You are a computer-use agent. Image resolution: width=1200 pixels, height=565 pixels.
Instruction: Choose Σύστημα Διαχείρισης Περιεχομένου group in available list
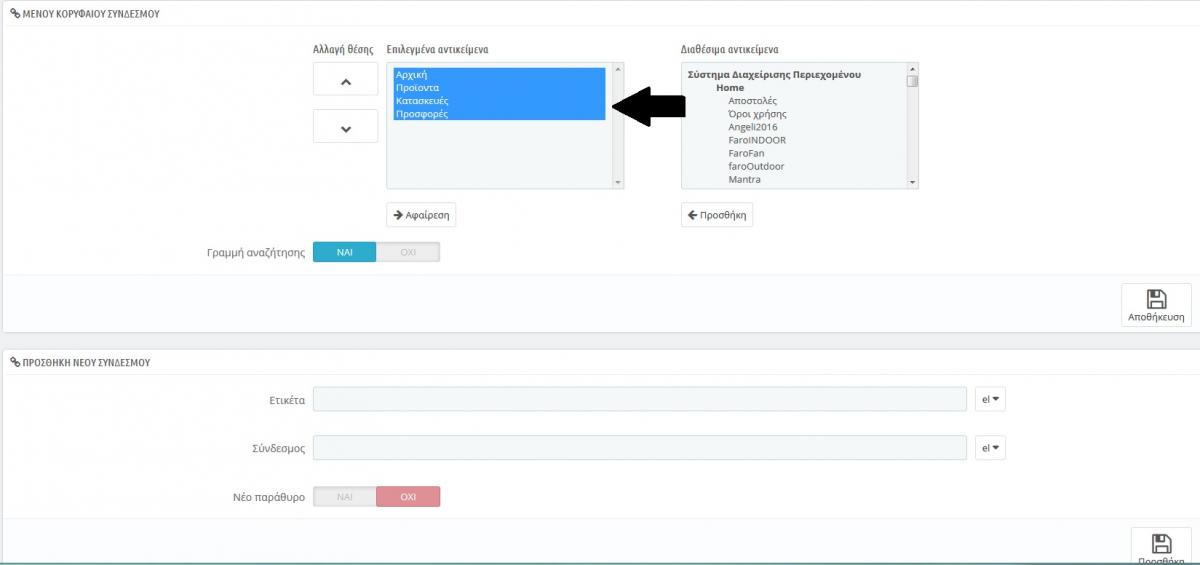(x=775, y=75)
